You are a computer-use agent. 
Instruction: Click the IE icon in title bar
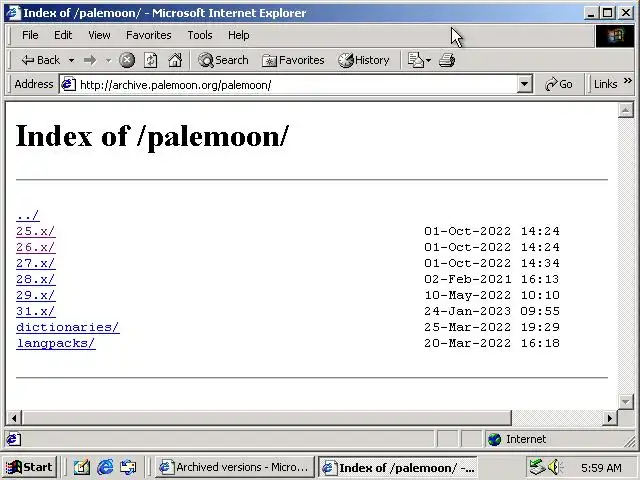point(13,13)
